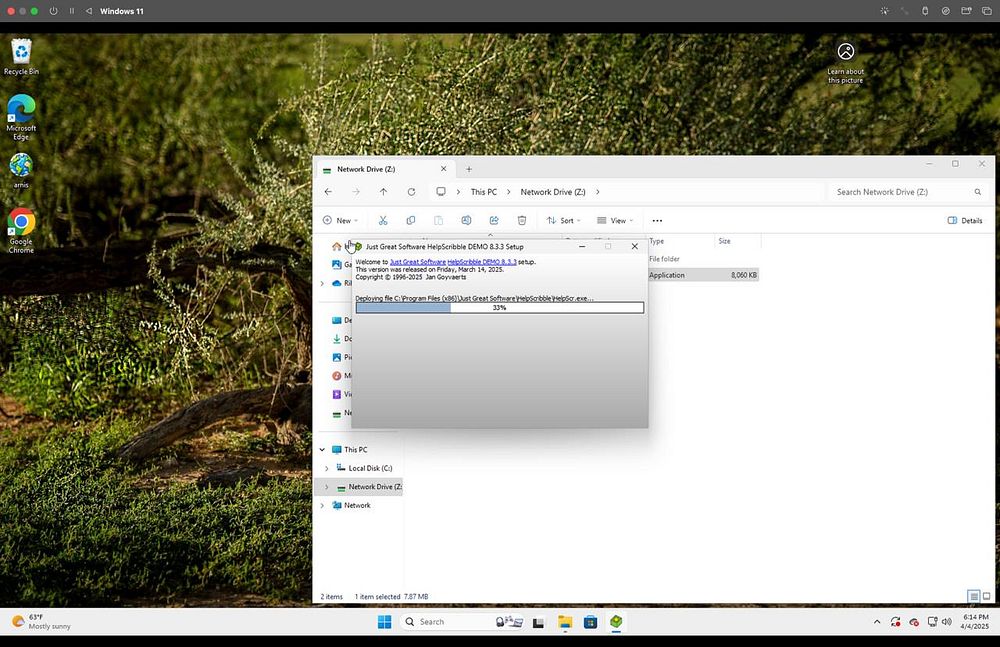Click the 33% installation progress bar
The image size is (1000, 647).
(x=499, y=308)
